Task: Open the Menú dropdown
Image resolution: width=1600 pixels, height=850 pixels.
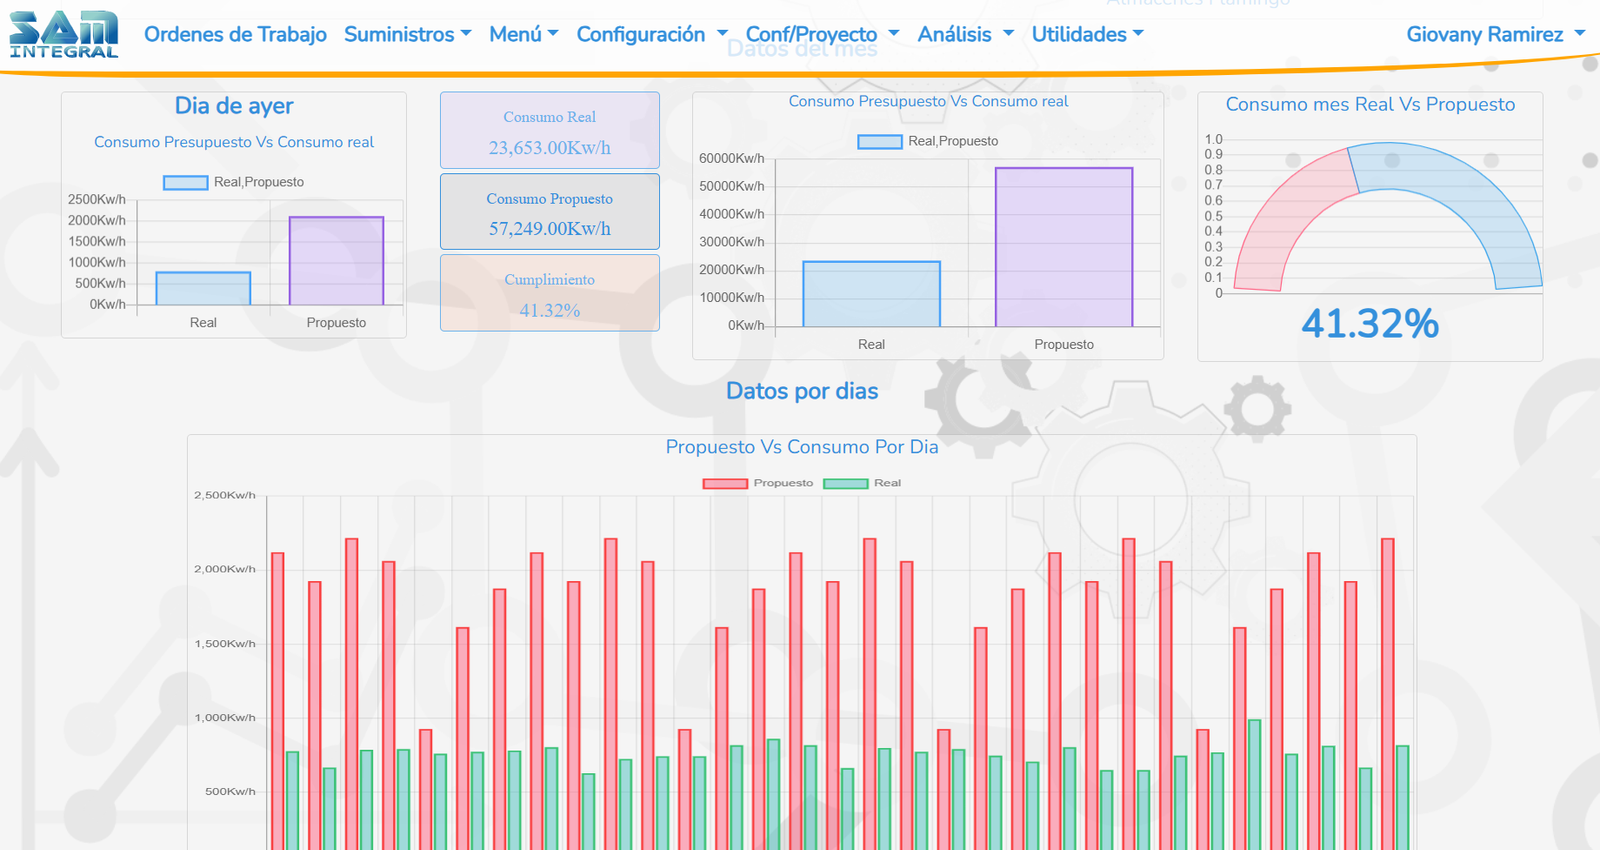Action: point(523,34)
